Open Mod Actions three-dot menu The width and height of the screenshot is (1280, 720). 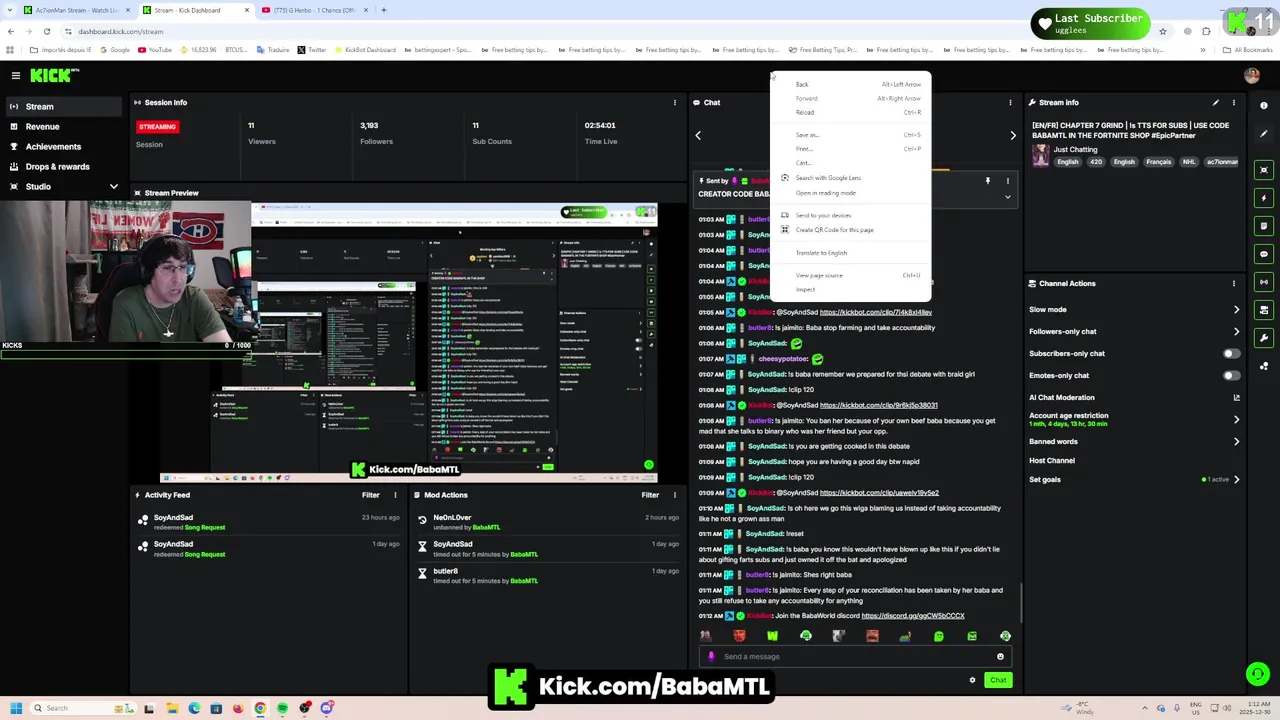coord(674,495)
